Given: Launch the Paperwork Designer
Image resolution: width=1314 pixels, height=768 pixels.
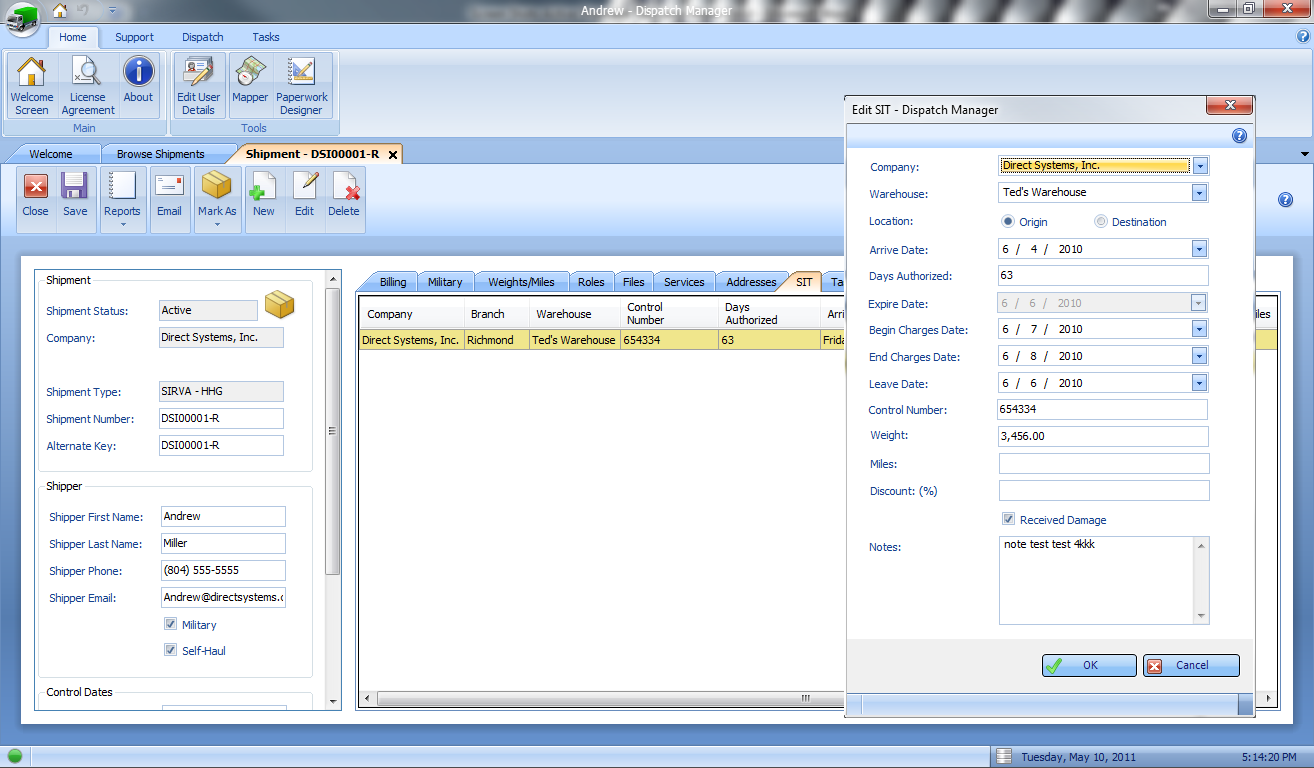Looking at the screenshot, I should click(301, 84).
